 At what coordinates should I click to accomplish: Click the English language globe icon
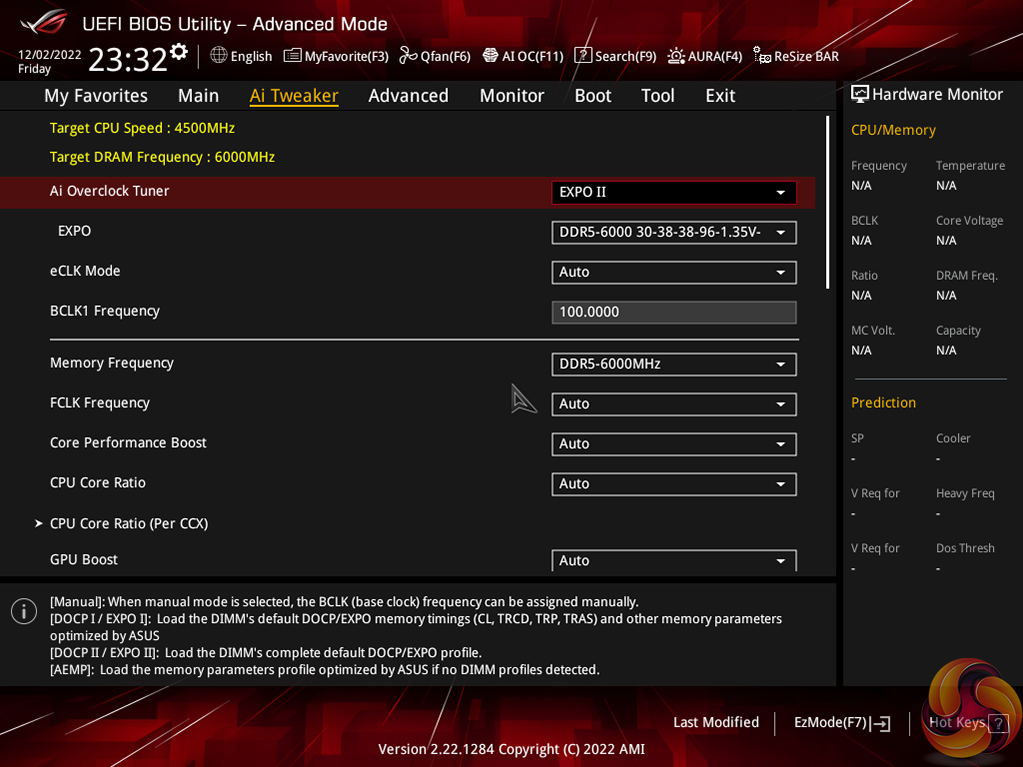pos(219,55)
